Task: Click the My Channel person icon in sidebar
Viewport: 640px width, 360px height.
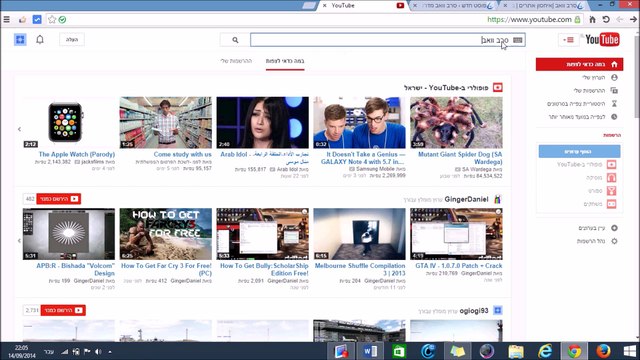Action: [x=614, y=77]
